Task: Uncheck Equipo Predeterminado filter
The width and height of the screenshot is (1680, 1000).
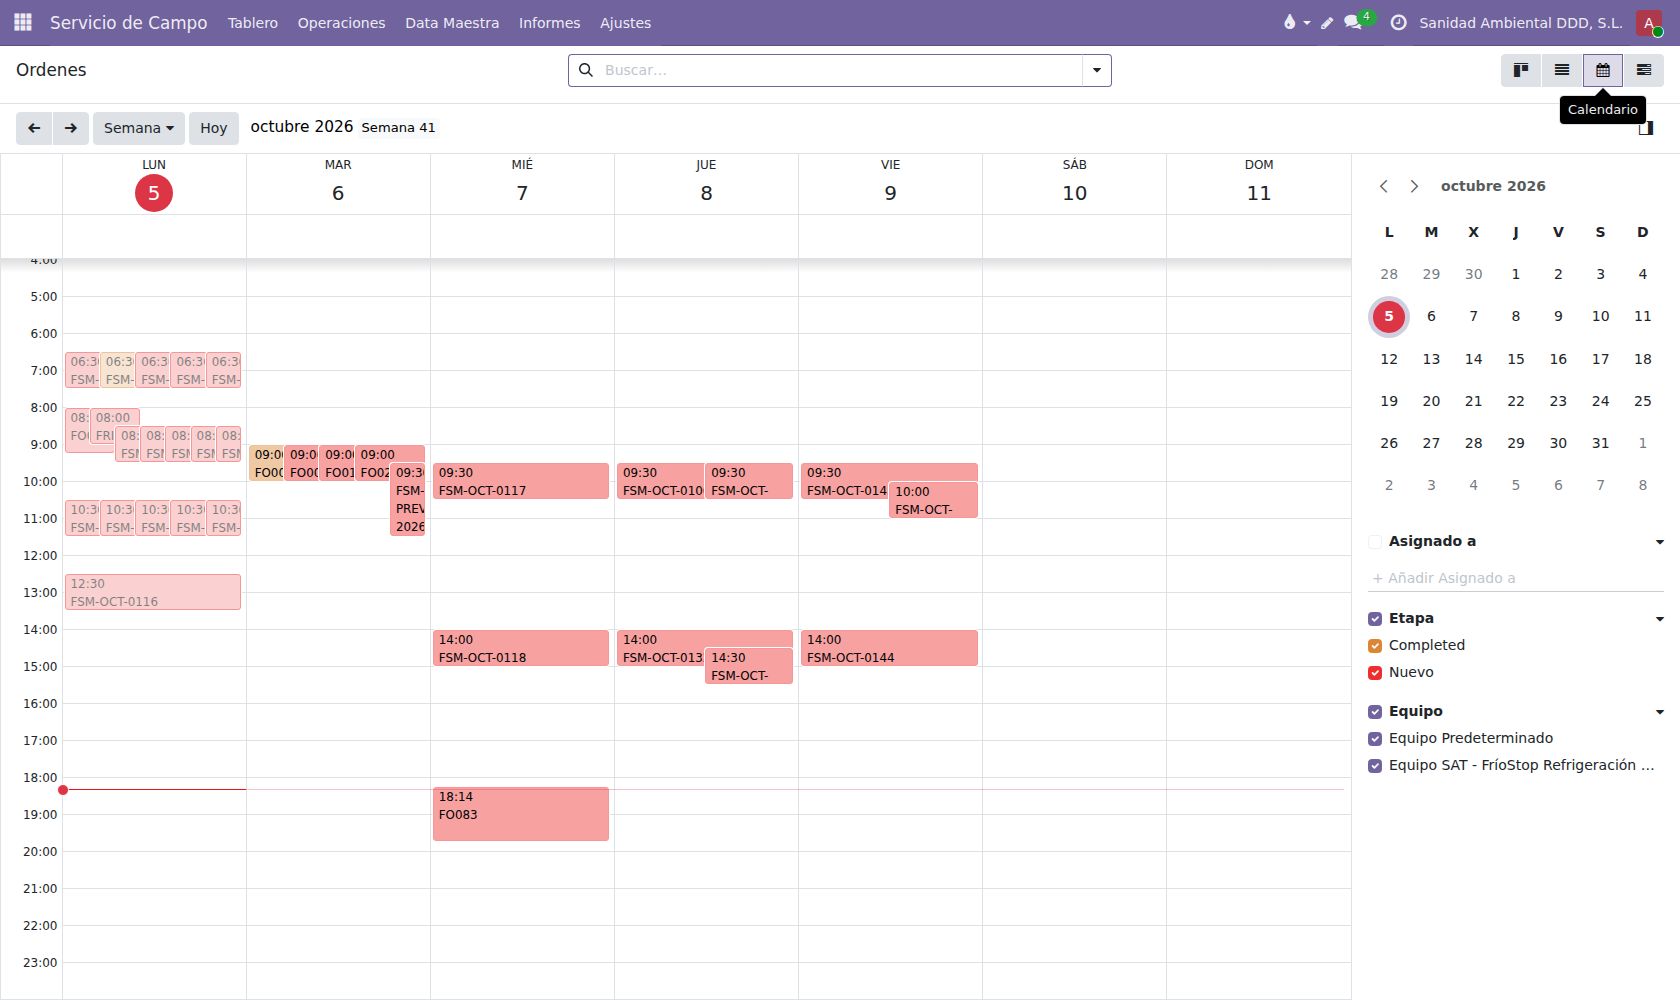Action: click(1375, 739)
